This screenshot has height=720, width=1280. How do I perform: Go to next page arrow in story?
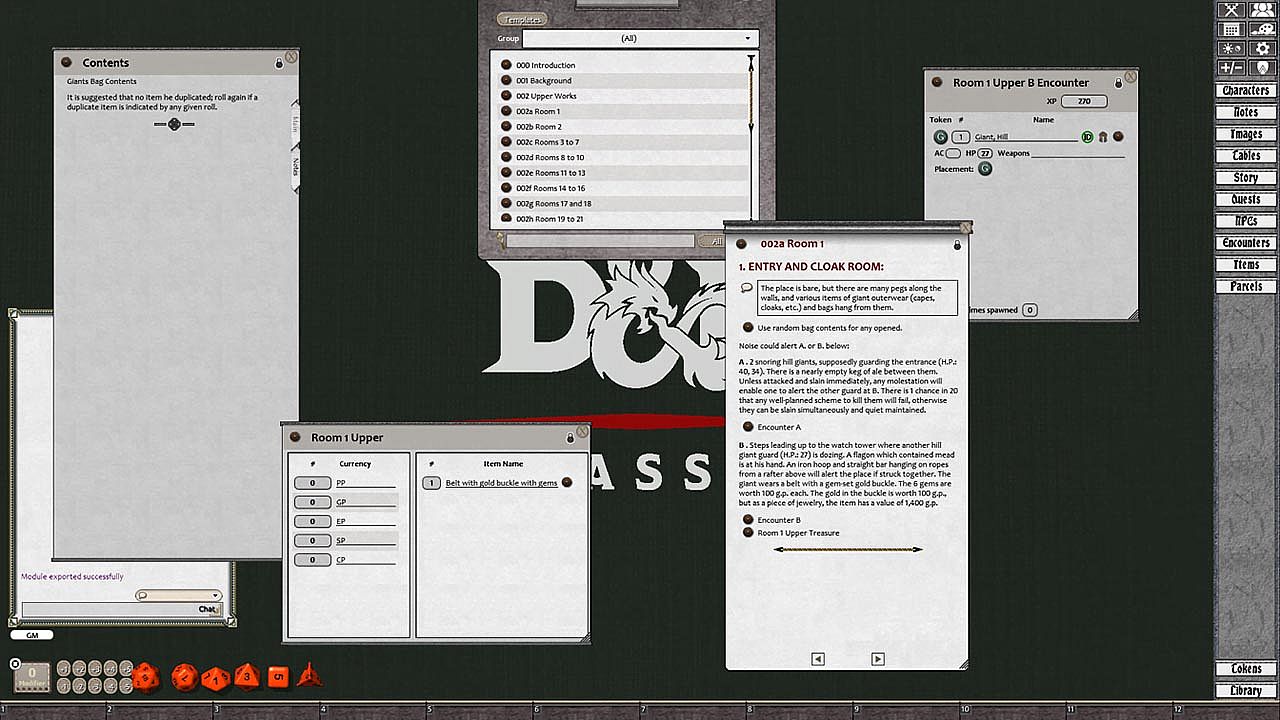(877, 659)
